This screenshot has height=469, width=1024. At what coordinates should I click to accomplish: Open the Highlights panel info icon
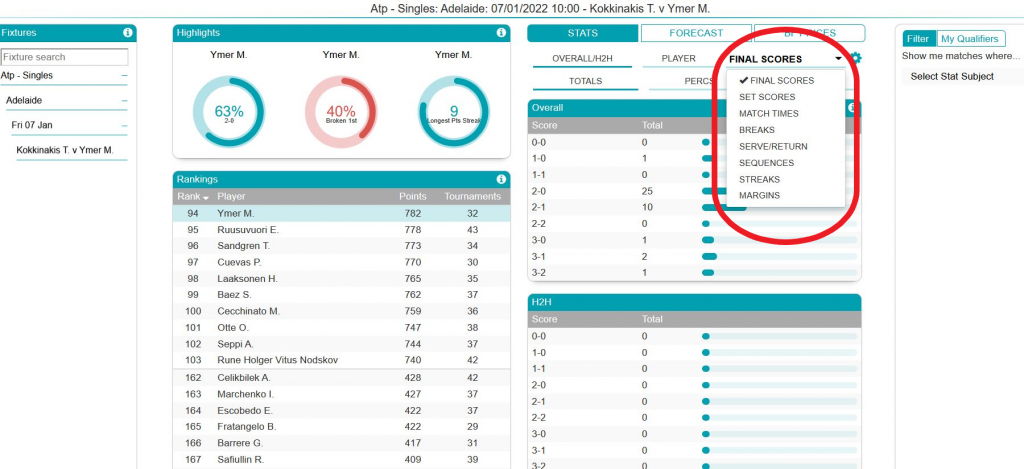coord(501,33)
